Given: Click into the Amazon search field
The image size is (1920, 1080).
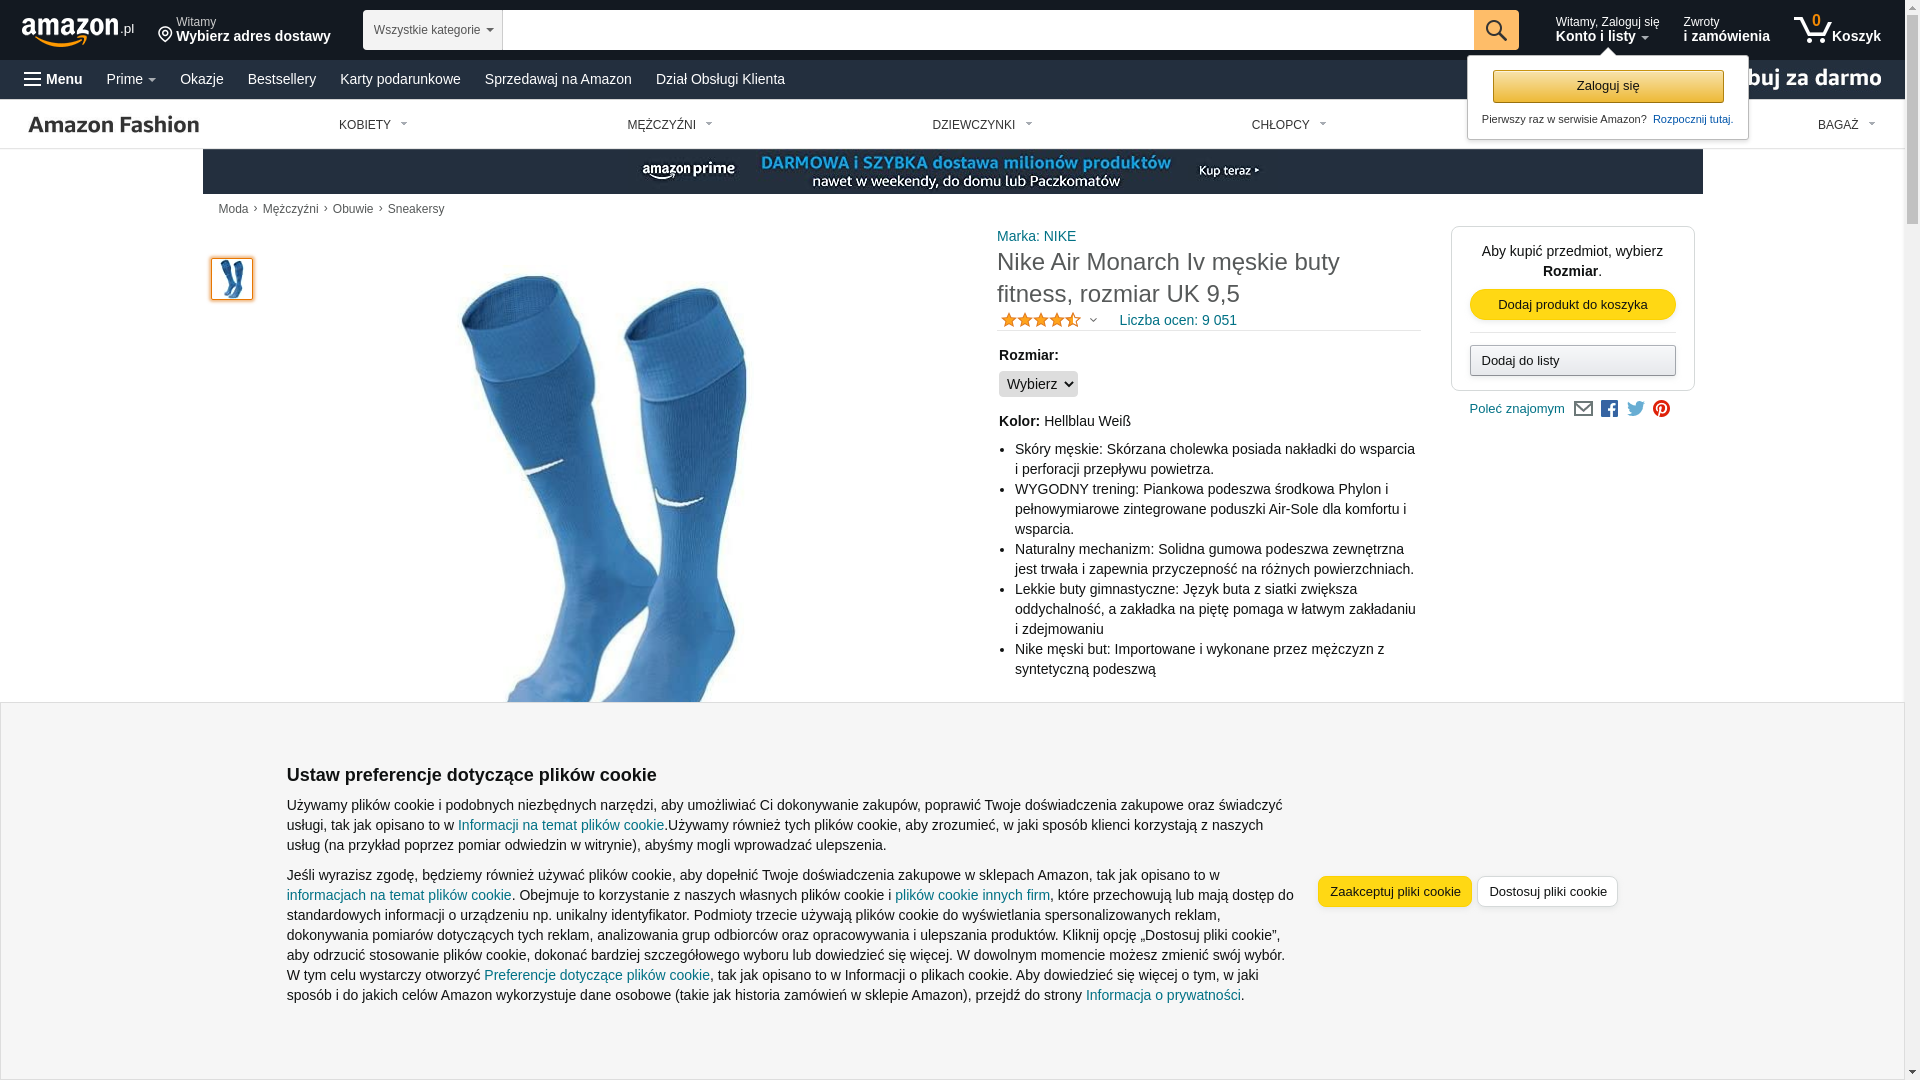Looking at the screenshot, I should [988, 30].
